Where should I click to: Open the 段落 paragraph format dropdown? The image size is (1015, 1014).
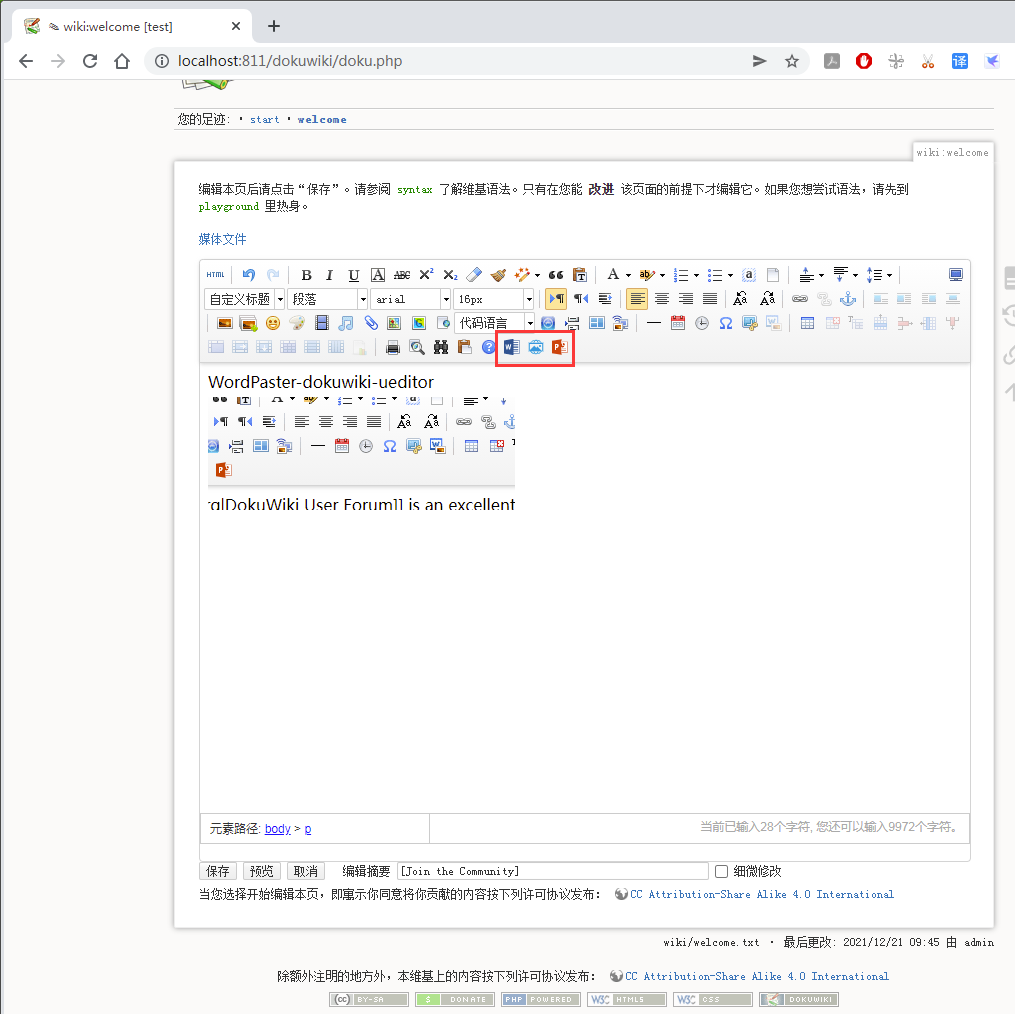(x=328, y=299)
